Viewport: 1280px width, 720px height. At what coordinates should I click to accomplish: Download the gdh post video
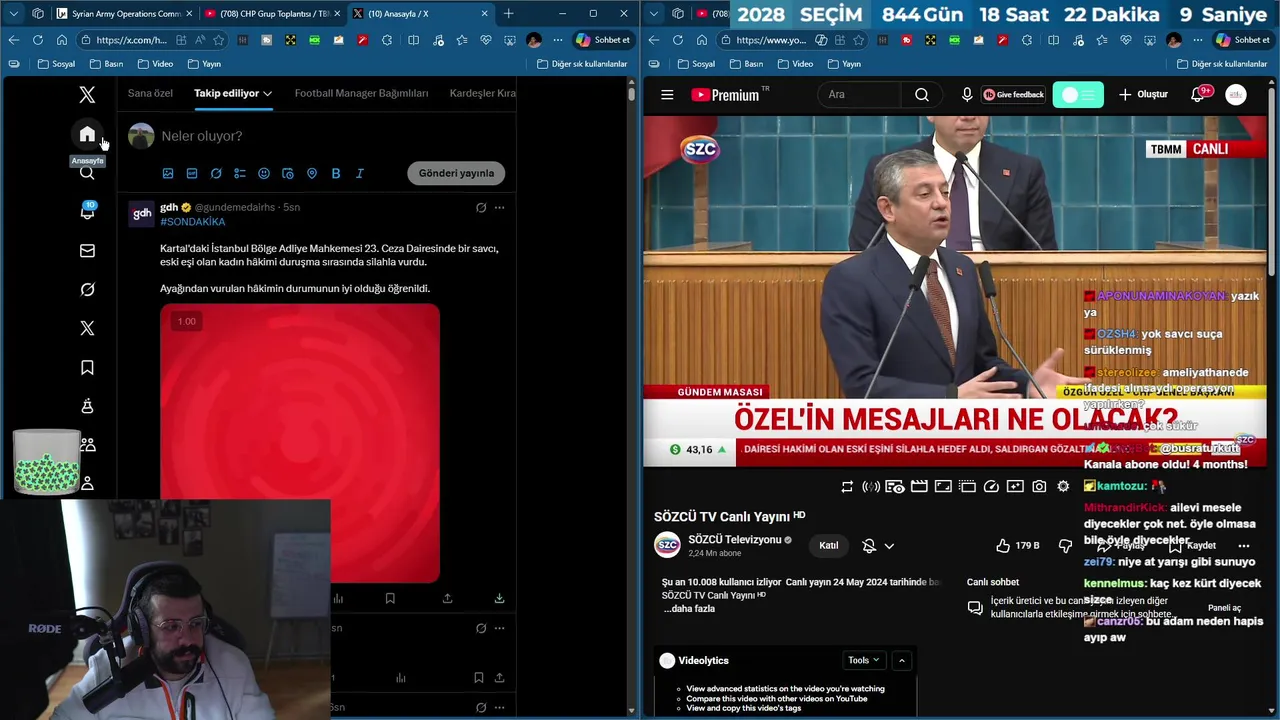[x=499, y=598]
